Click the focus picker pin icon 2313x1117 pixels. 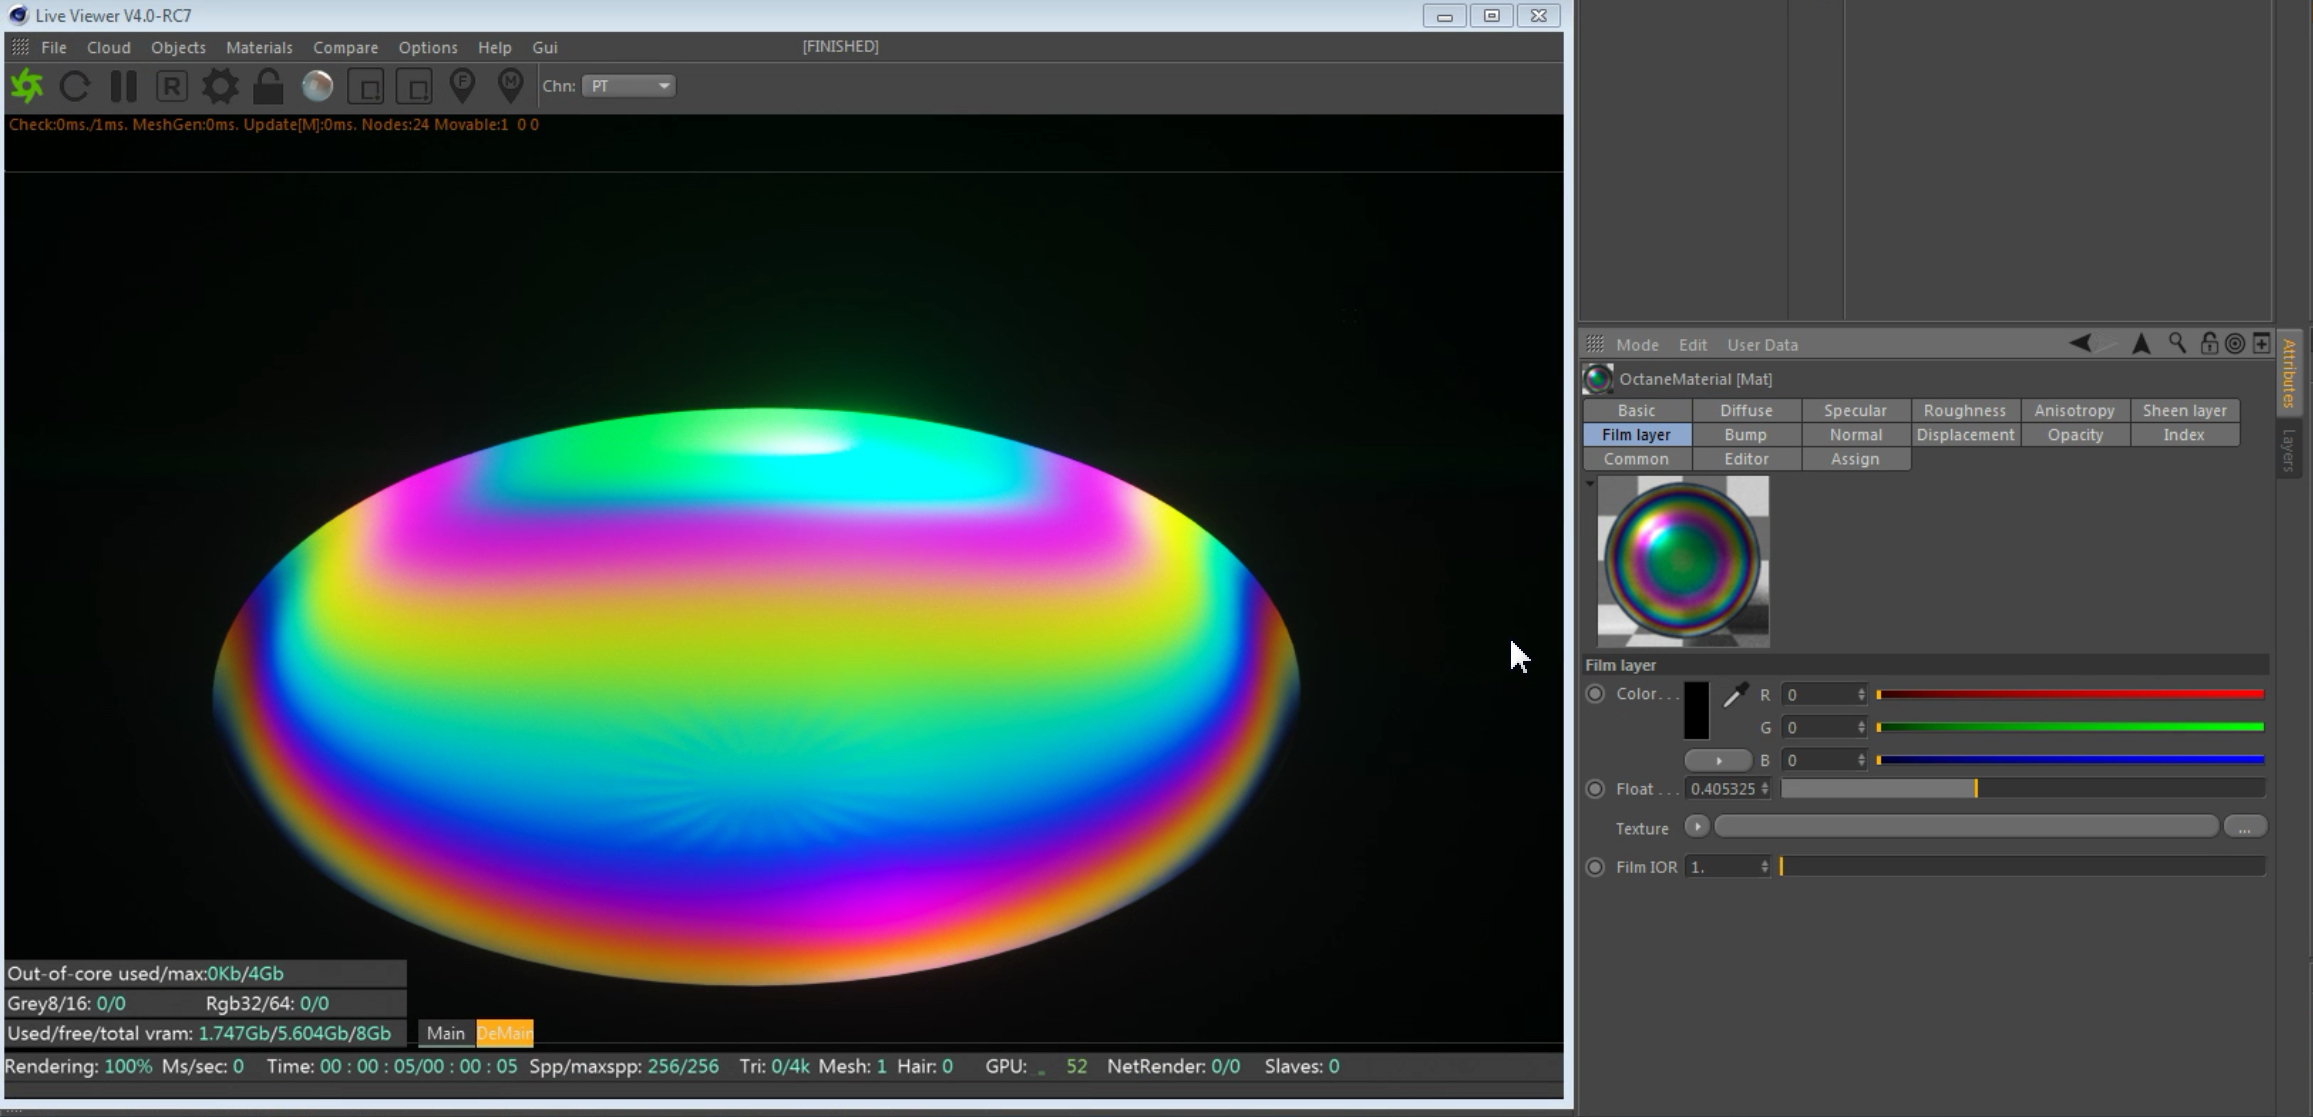(462, 86)
